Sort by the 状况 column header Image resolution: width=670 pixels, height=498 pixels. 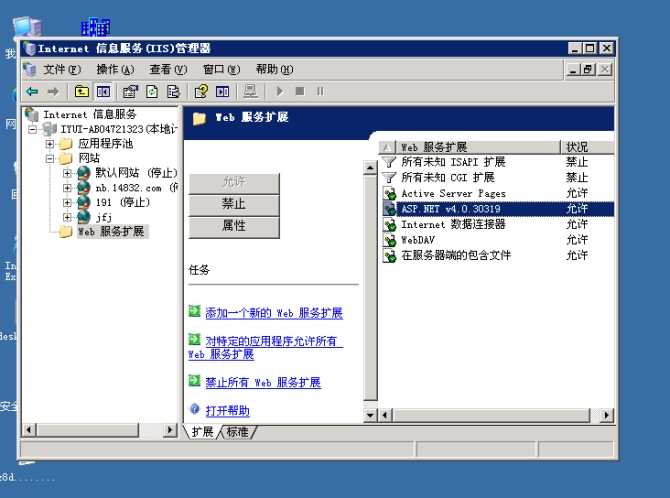[x=588, y=147]
